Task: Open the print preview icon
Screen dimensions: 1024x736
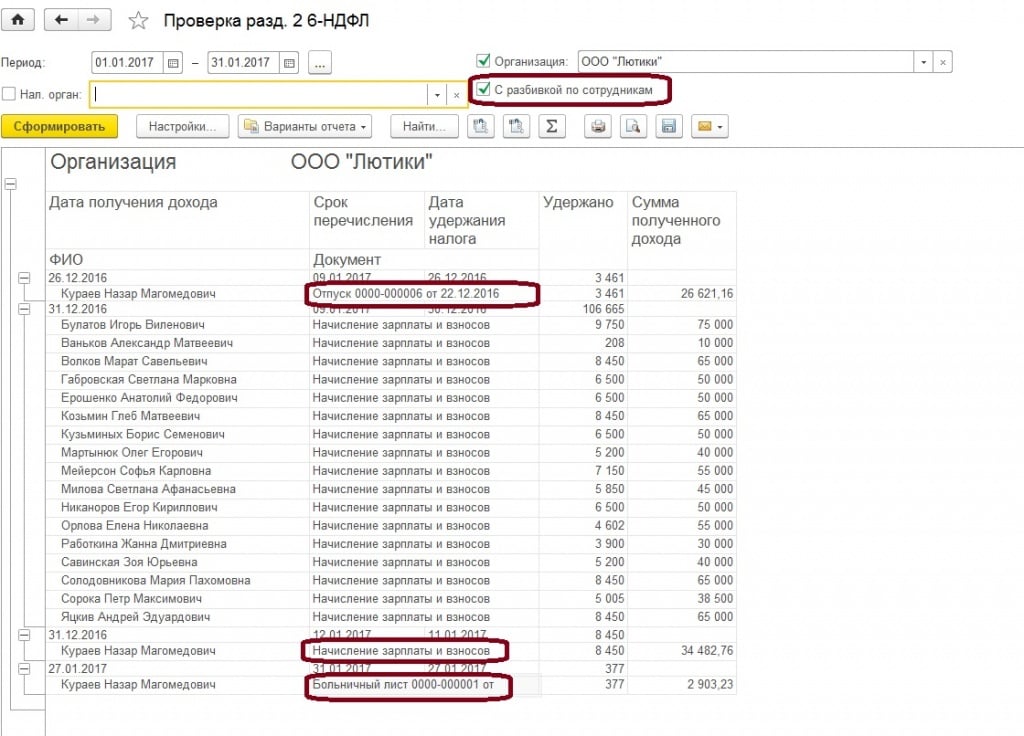Action: point(632,127)
